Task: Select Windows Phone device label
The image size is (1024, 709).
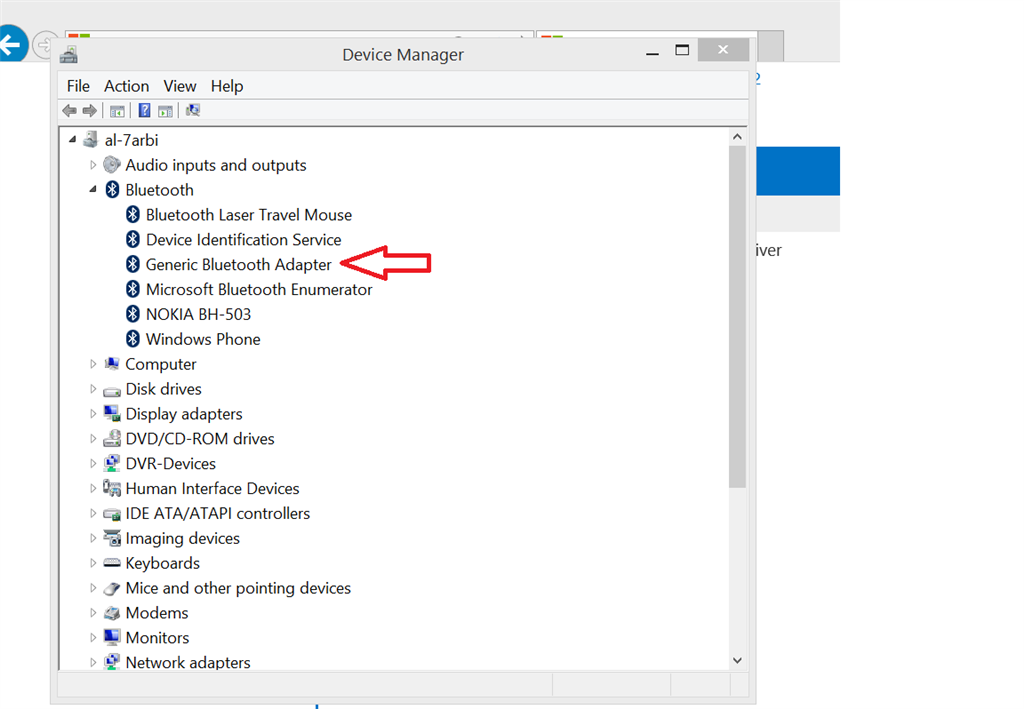Action: 203,339
